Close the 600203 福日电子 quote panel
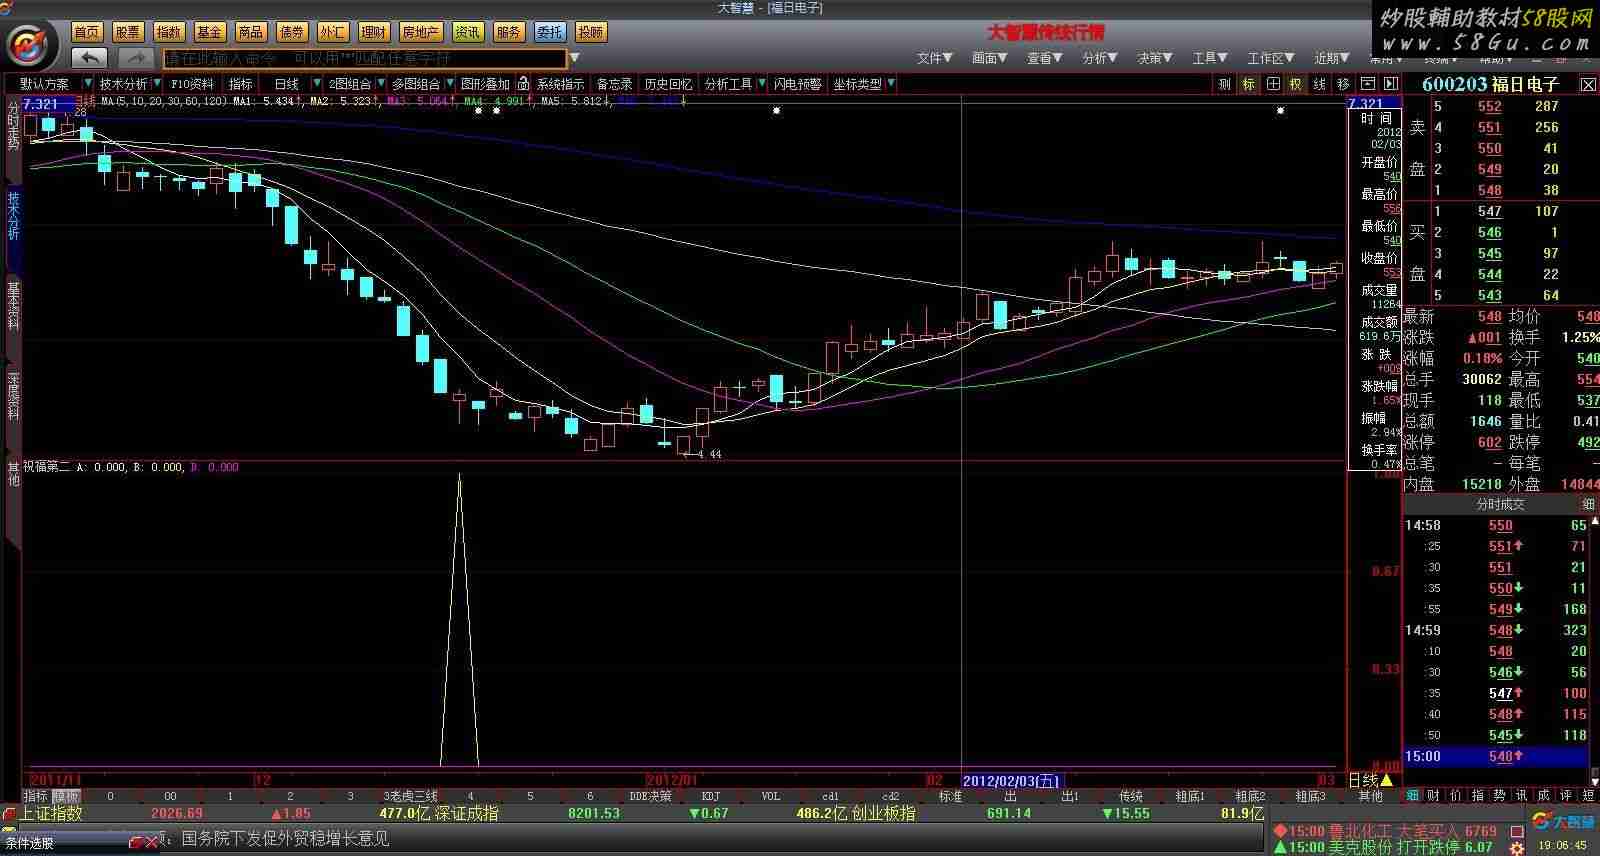The height and width of the screenshot is (856, 1600). coord(1588,85)
